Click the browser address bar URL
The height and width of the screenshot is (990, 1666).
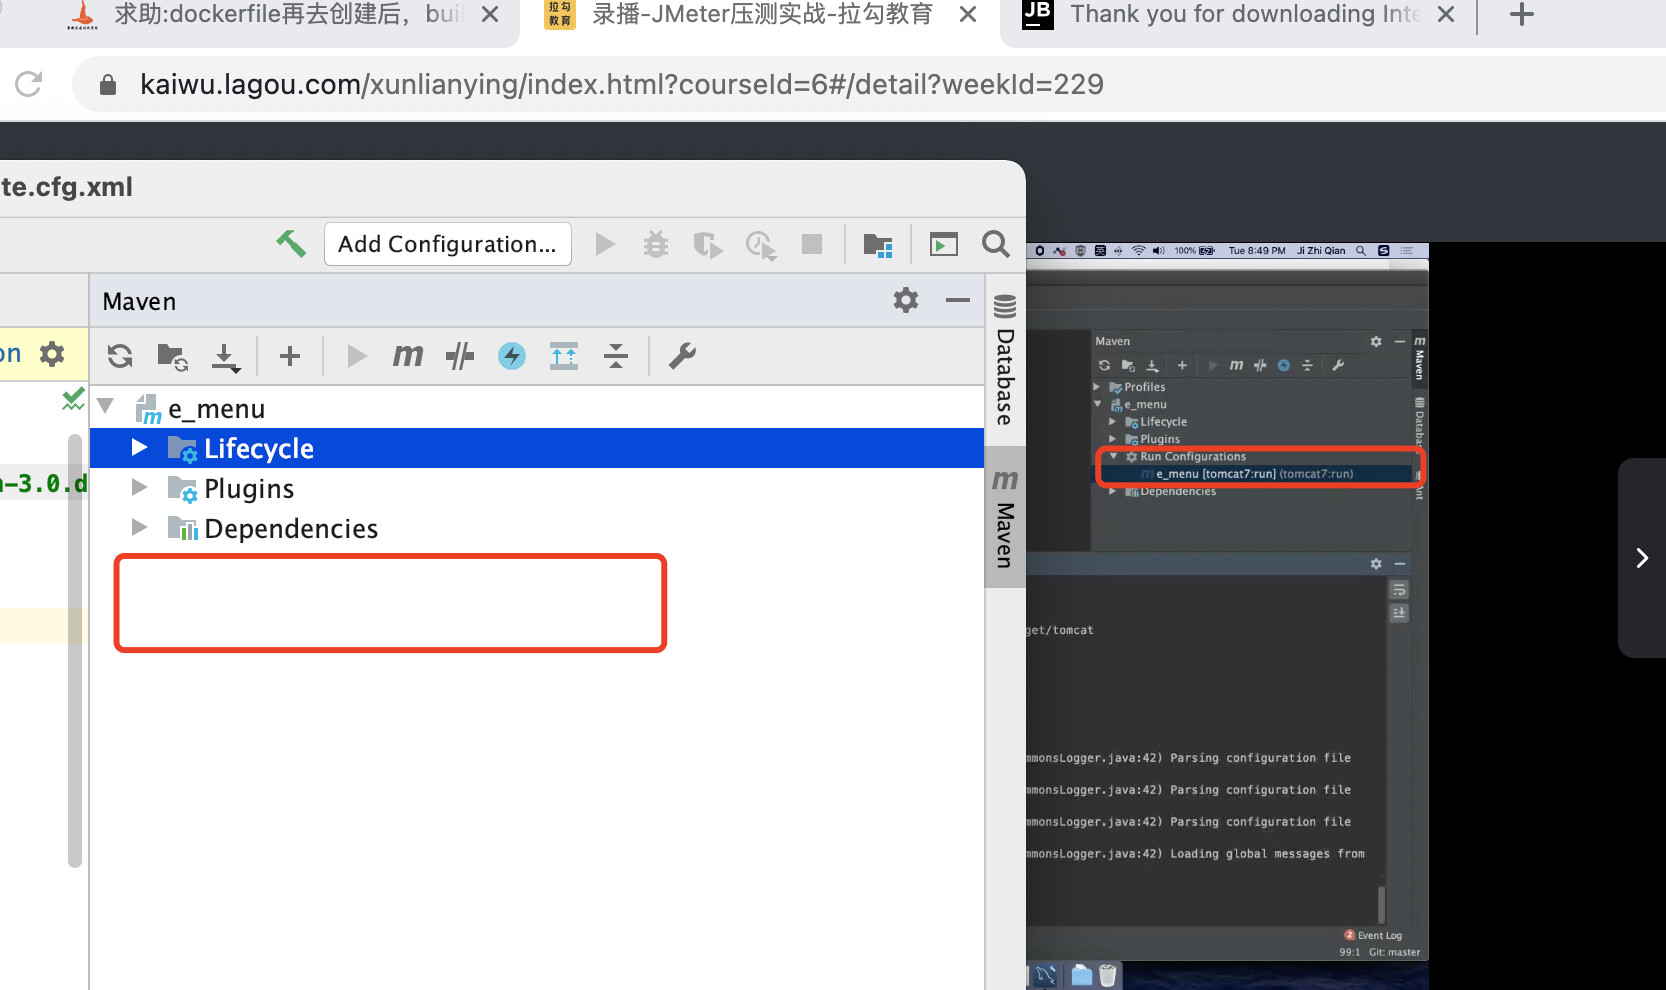pyautogui.click(x=622, y=85)
